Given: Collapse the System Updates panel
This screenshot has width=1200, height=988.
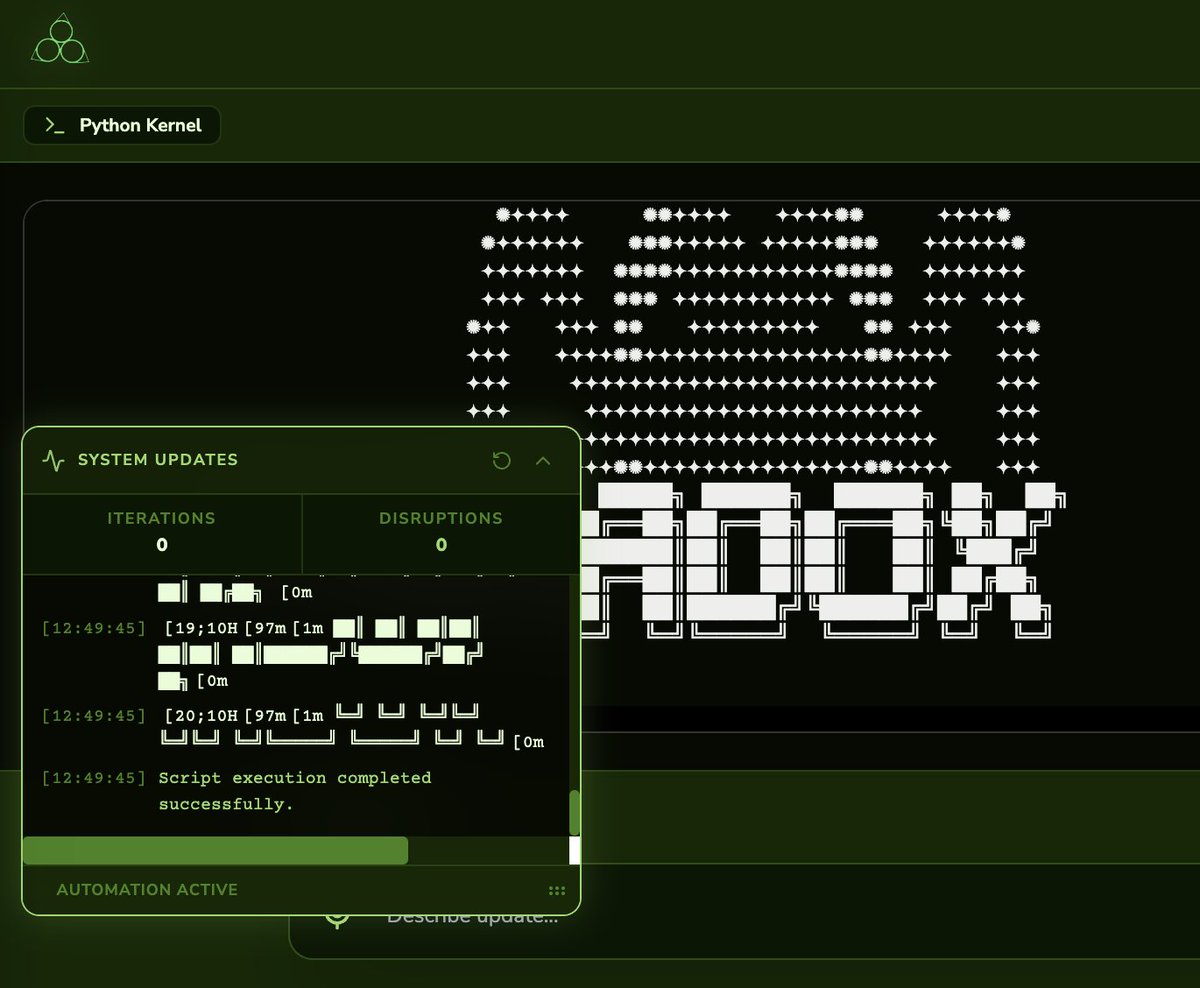Looking at the screenshot, I should 543,460.
